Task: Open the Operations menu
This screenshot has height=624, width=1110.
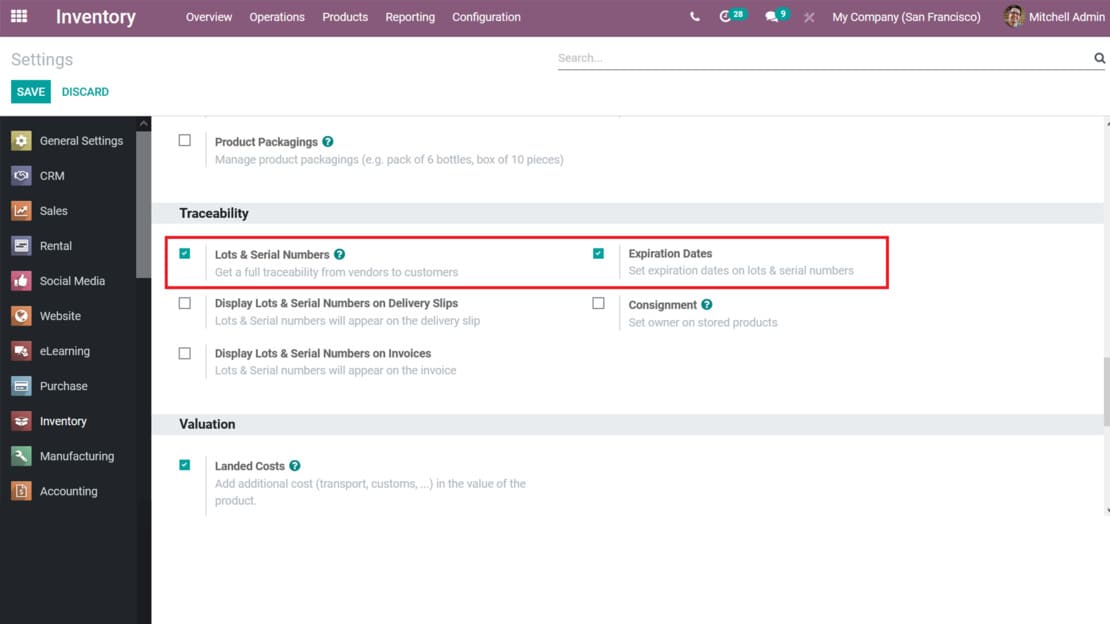Action: (x=277, y=17)
